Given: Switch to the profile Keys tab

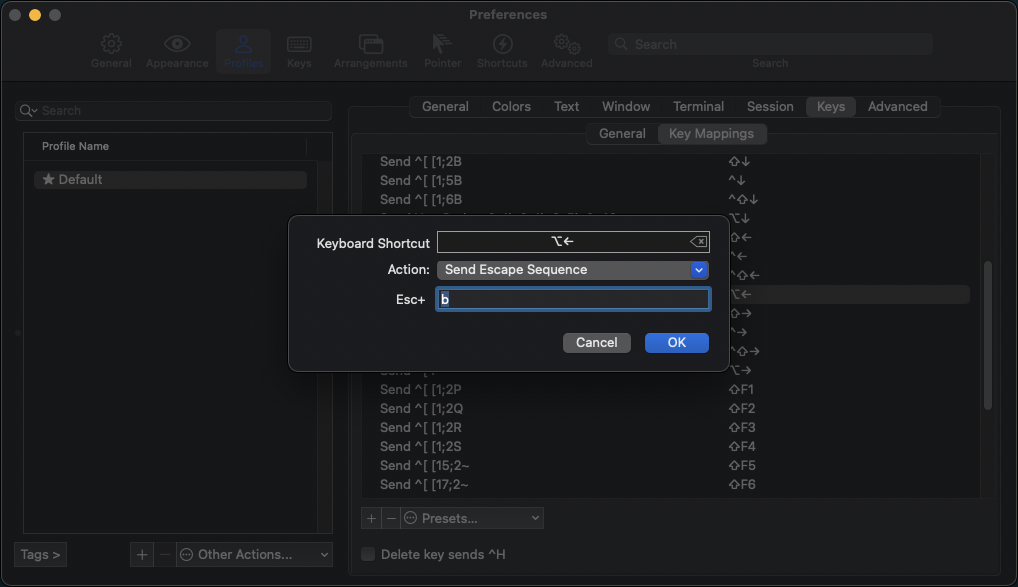Looking at the screenshot, I should click(x=831, y=106).
